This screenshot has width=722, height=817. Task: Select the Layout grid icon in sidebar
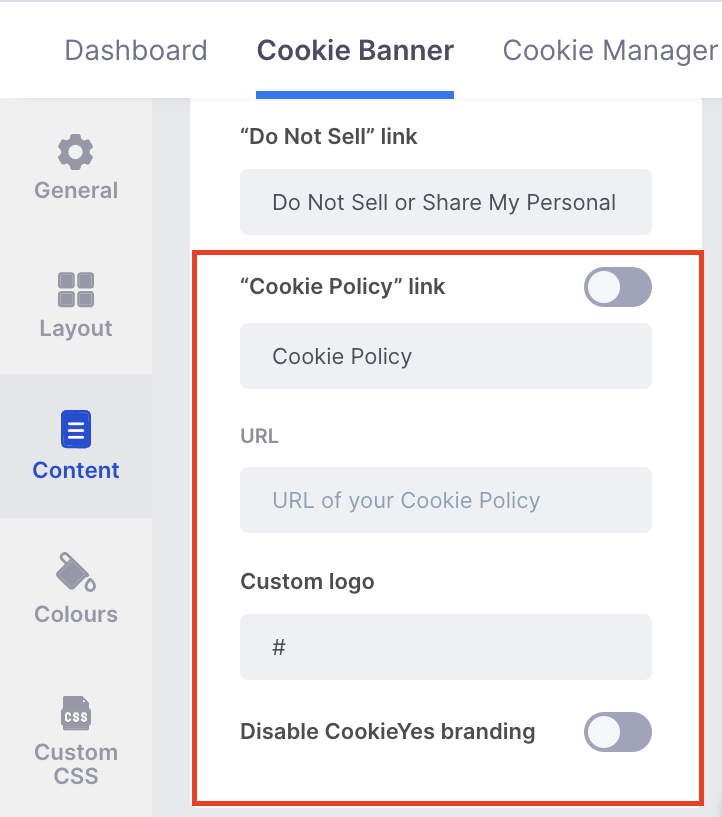(76, 289)
